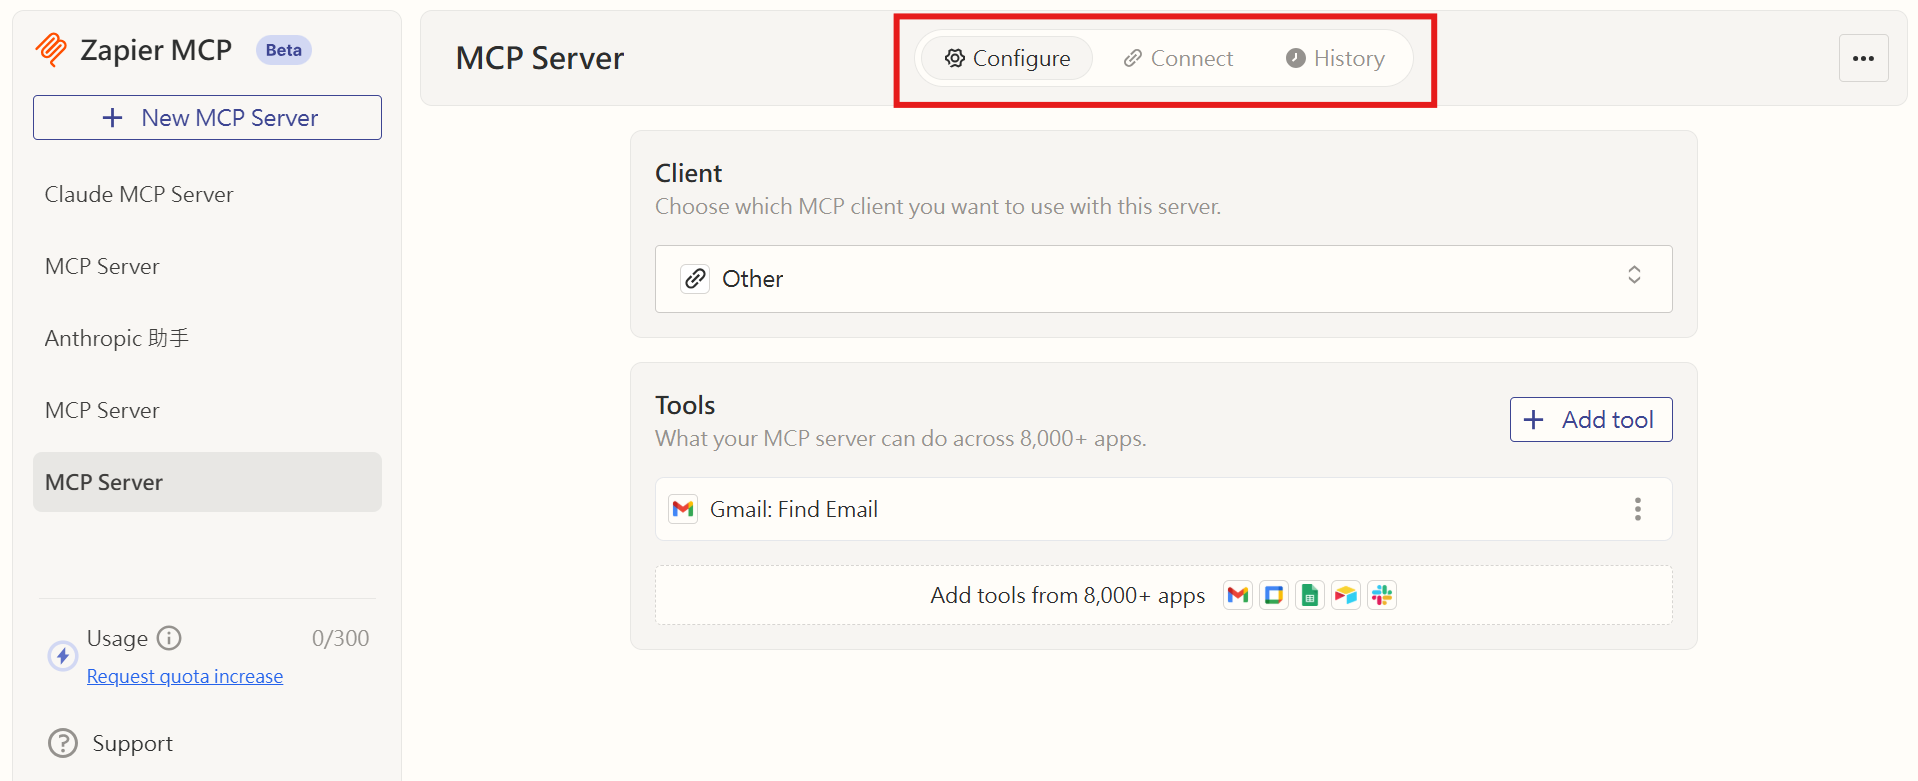The width and height of the screenshot is (1918, 781).
Task: Click the Usage info icon
Action: click(170, 638)
